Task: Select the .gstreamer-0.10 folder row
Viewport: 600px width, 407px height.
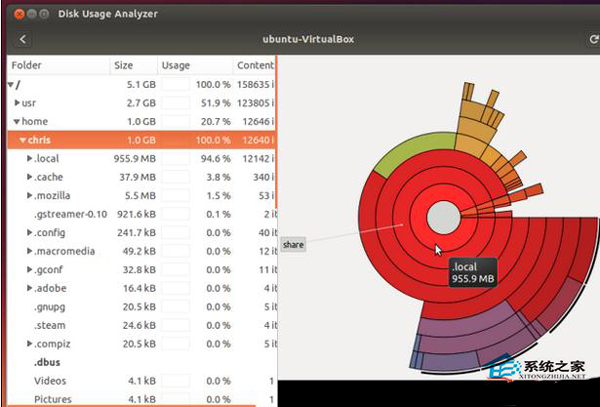Action: tap(70, 214)
